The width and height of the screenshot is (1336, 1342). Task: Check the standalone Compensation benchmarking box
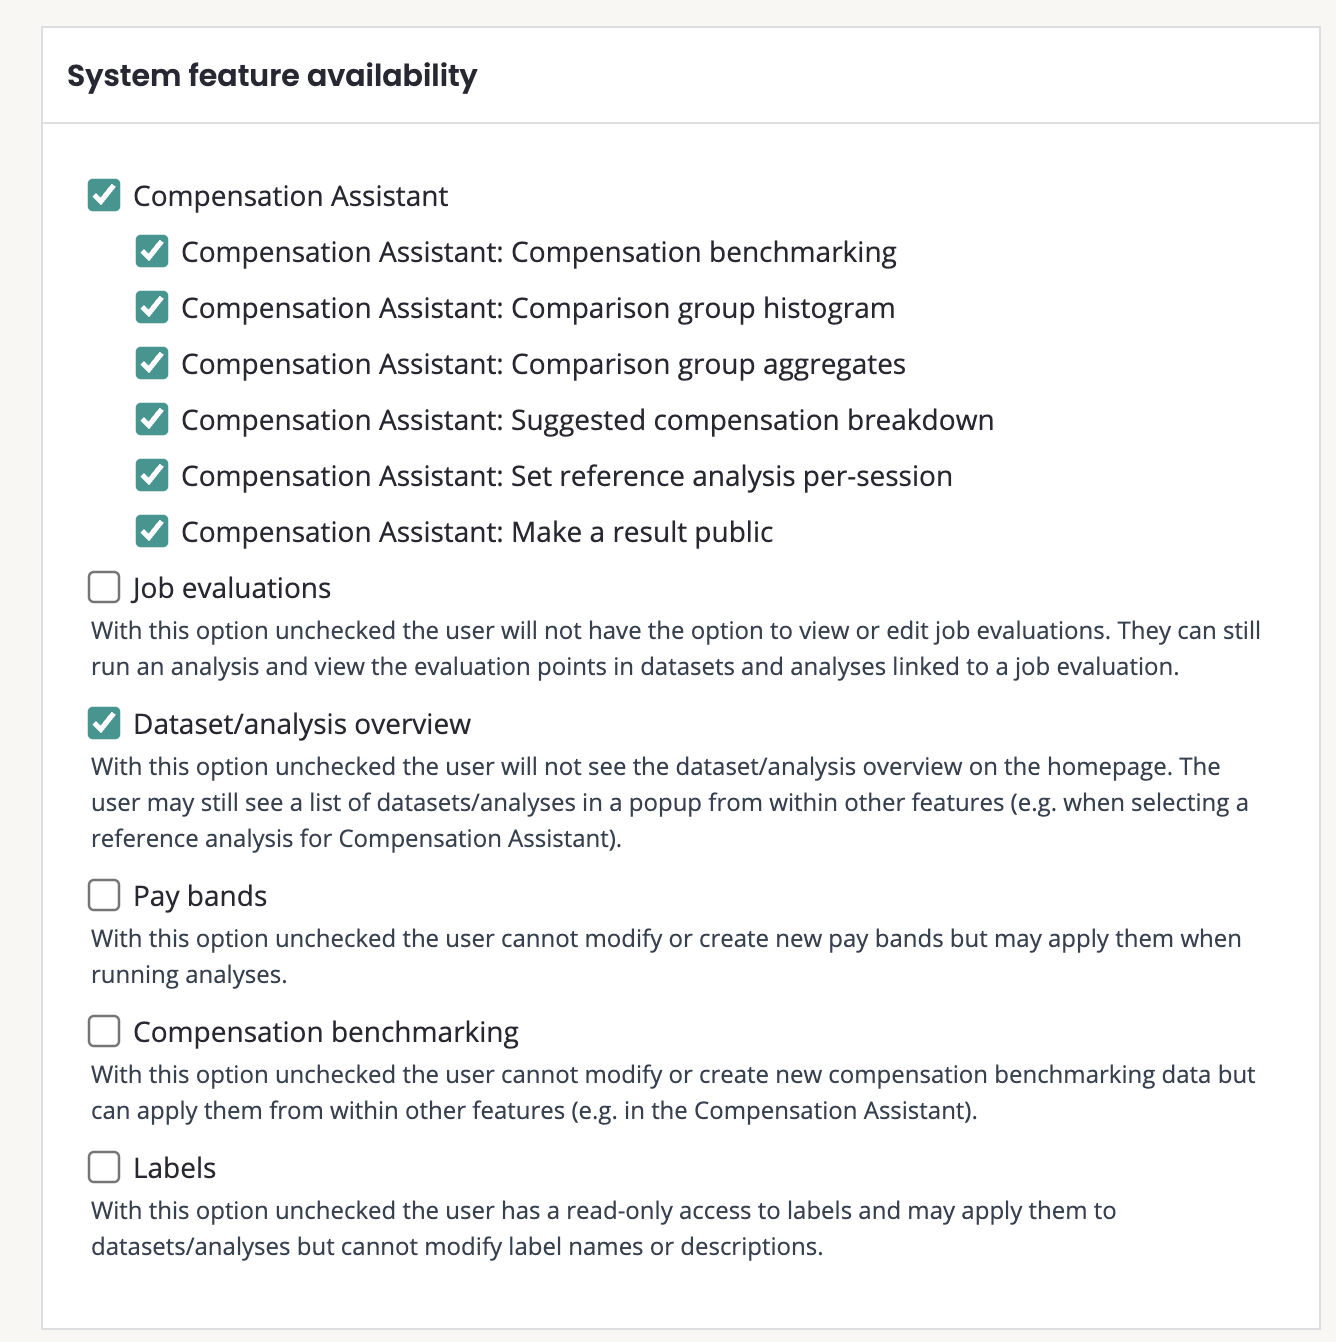104,1032
